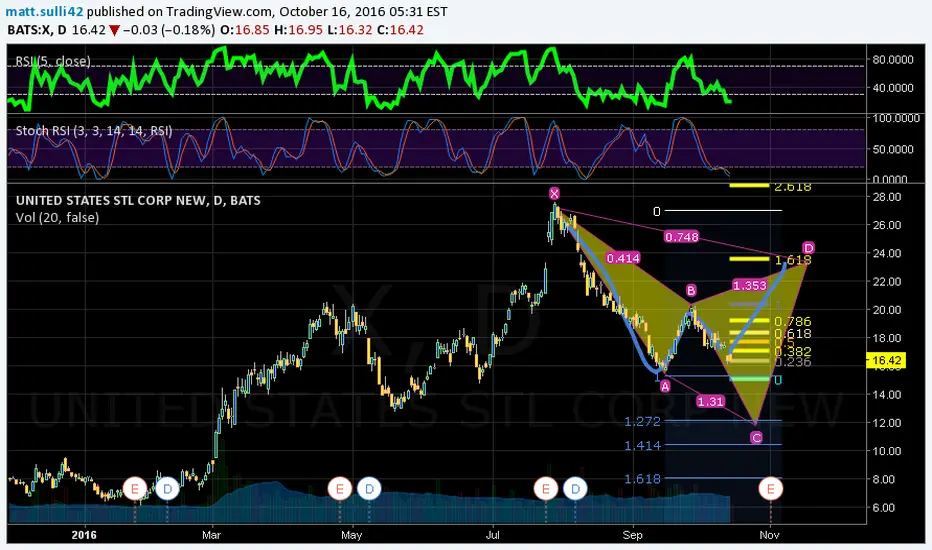The height and width of the screenshot is (550, 932).
Task: Click the H:16.95 high value
Action: click(x=298, y=30)
